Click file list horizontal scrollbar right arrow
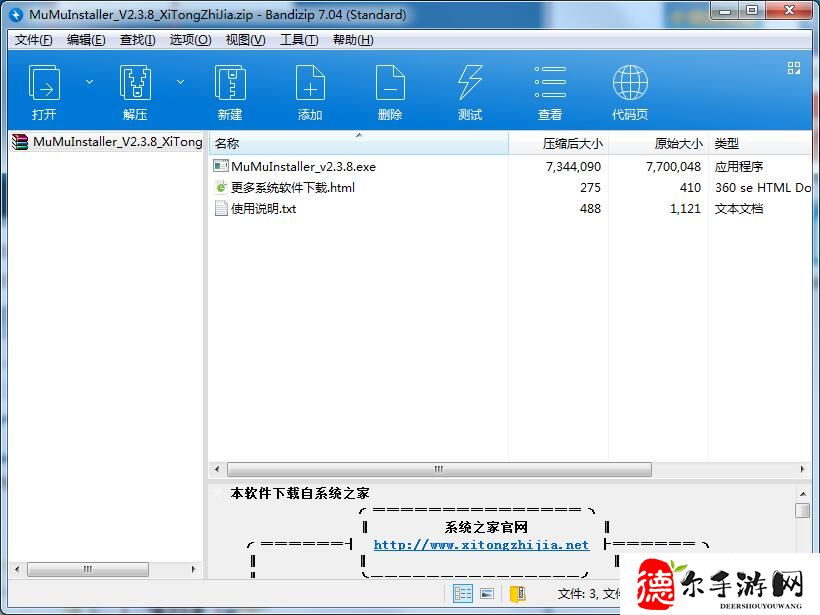 [802, 469]
